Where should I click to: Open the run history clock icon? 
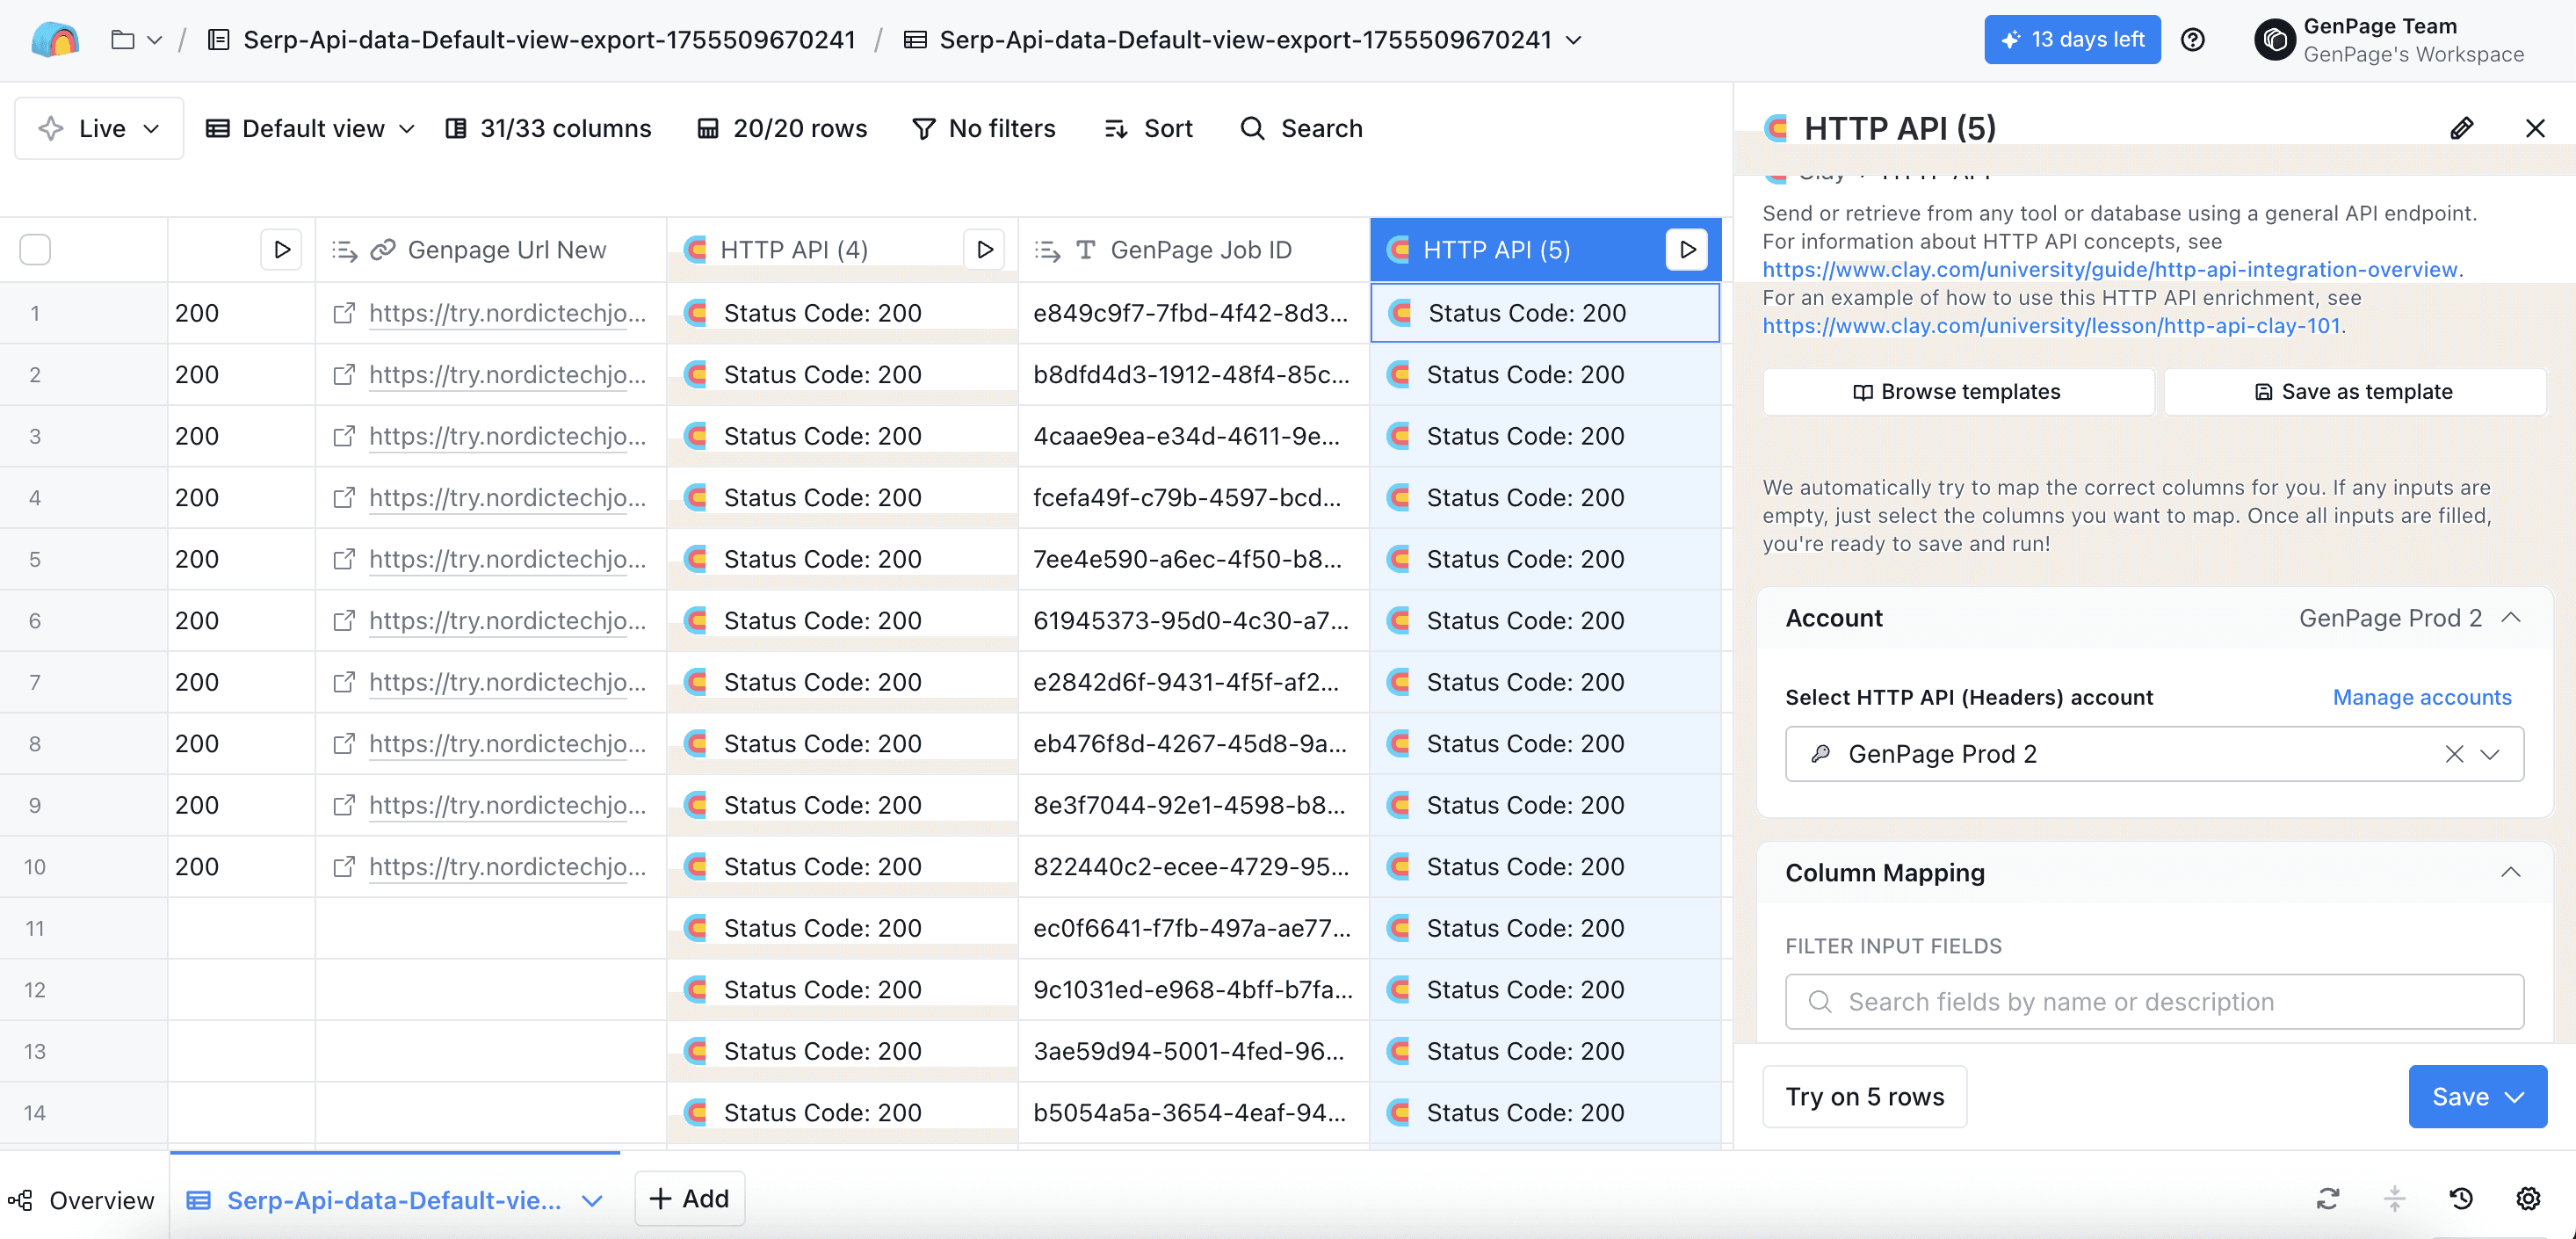coord(2461,1198)
